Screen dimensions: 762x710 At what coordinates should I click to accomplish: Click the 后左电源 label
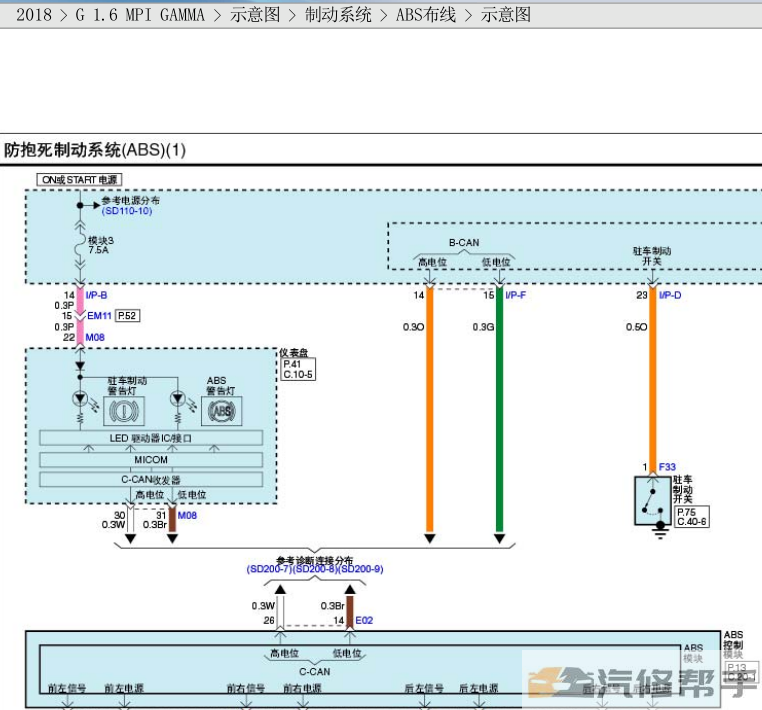click(x=479, y=688)
